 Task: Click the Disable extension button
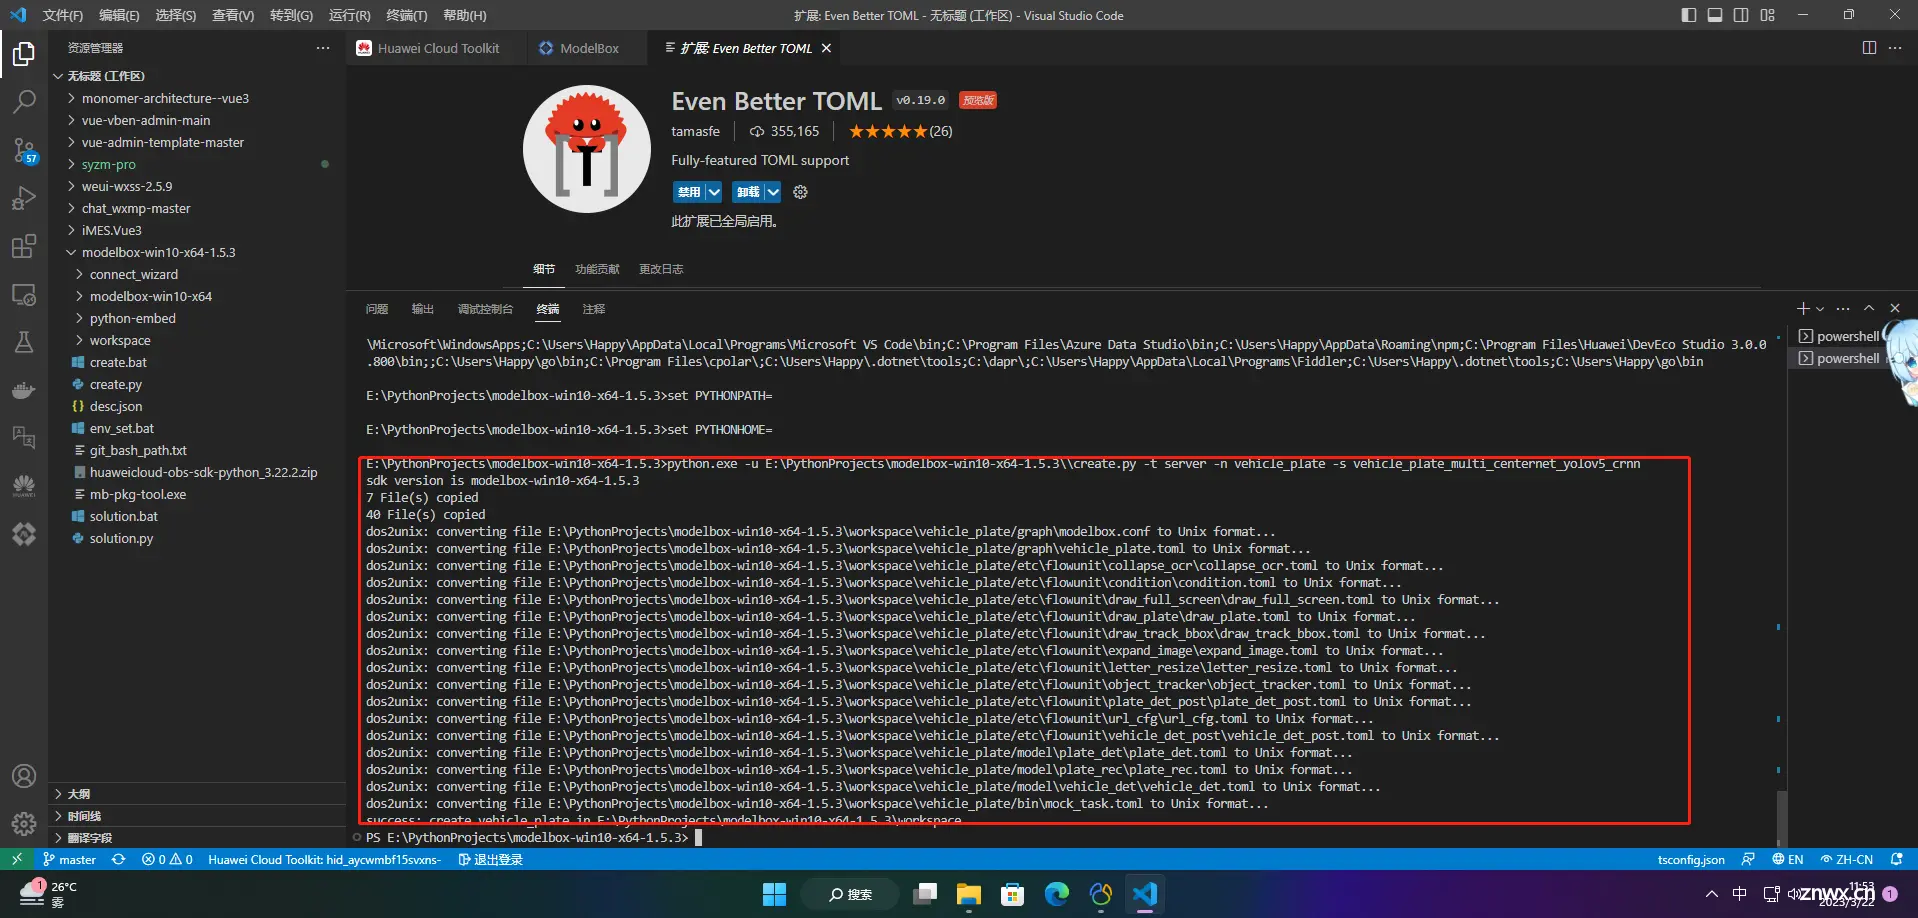click(x=689, y=192)
